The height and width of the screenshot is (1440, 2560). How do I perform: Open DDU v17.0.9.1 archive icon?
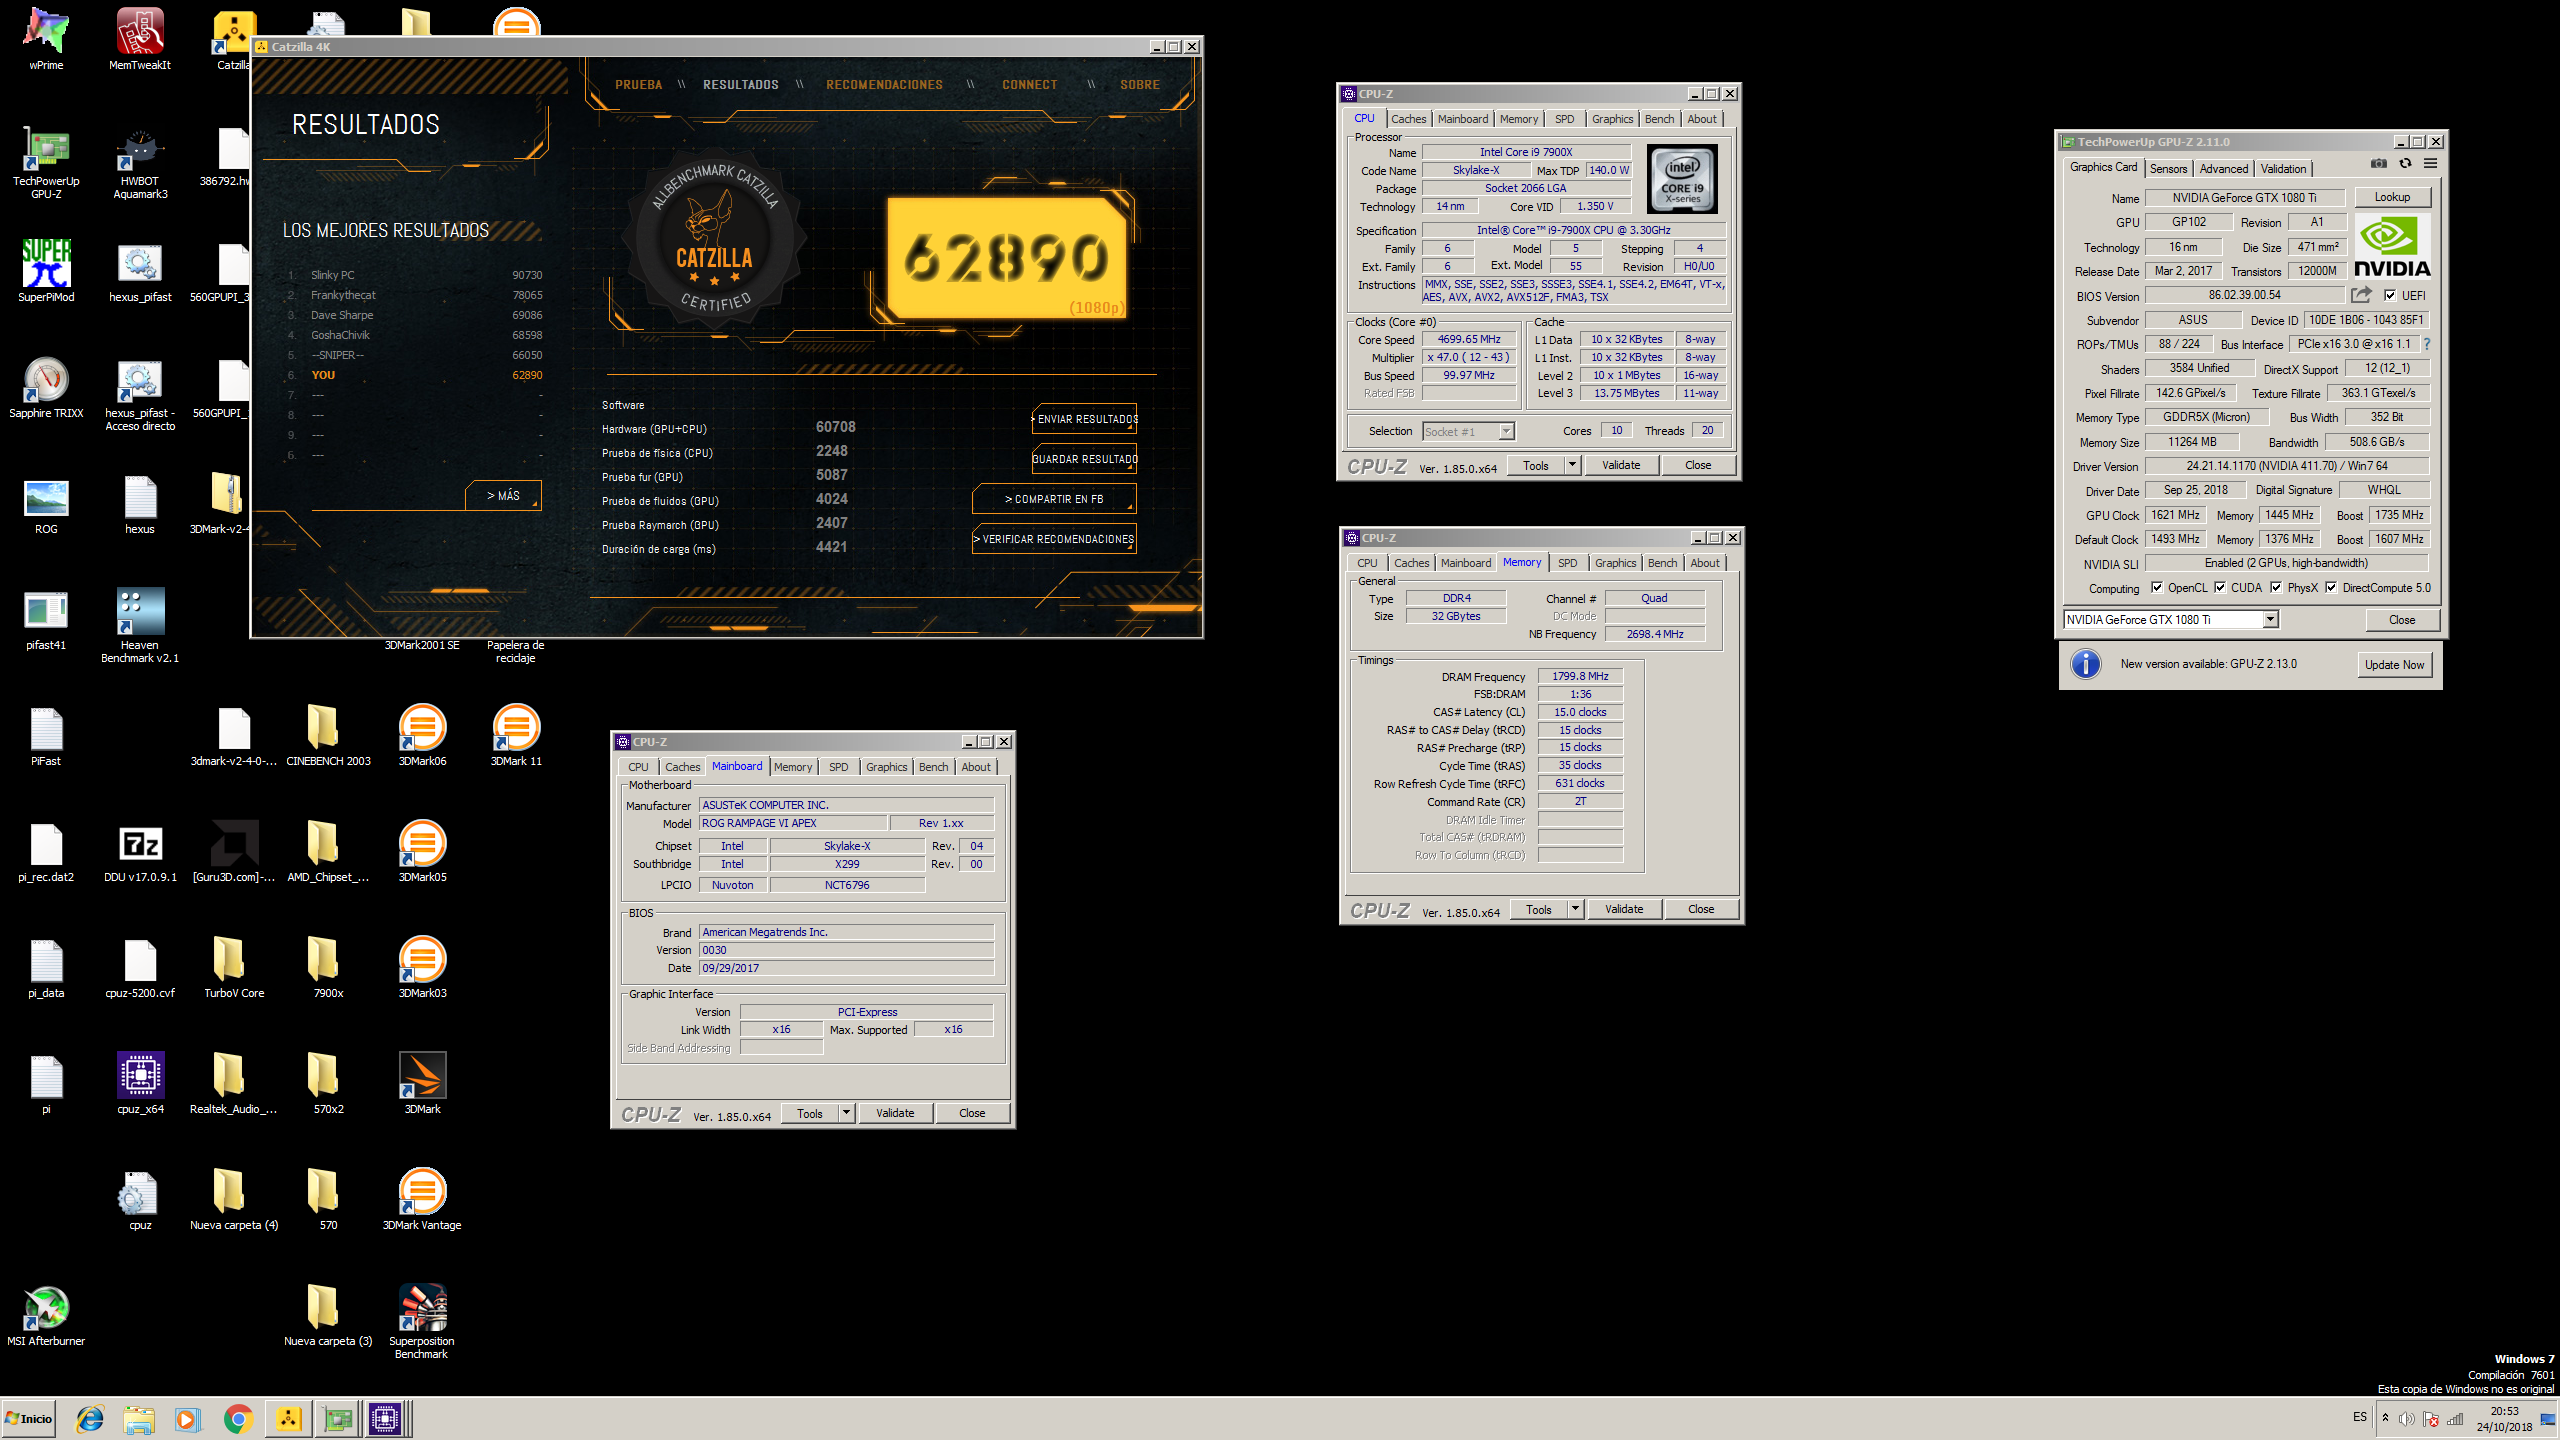coord(140,851)
